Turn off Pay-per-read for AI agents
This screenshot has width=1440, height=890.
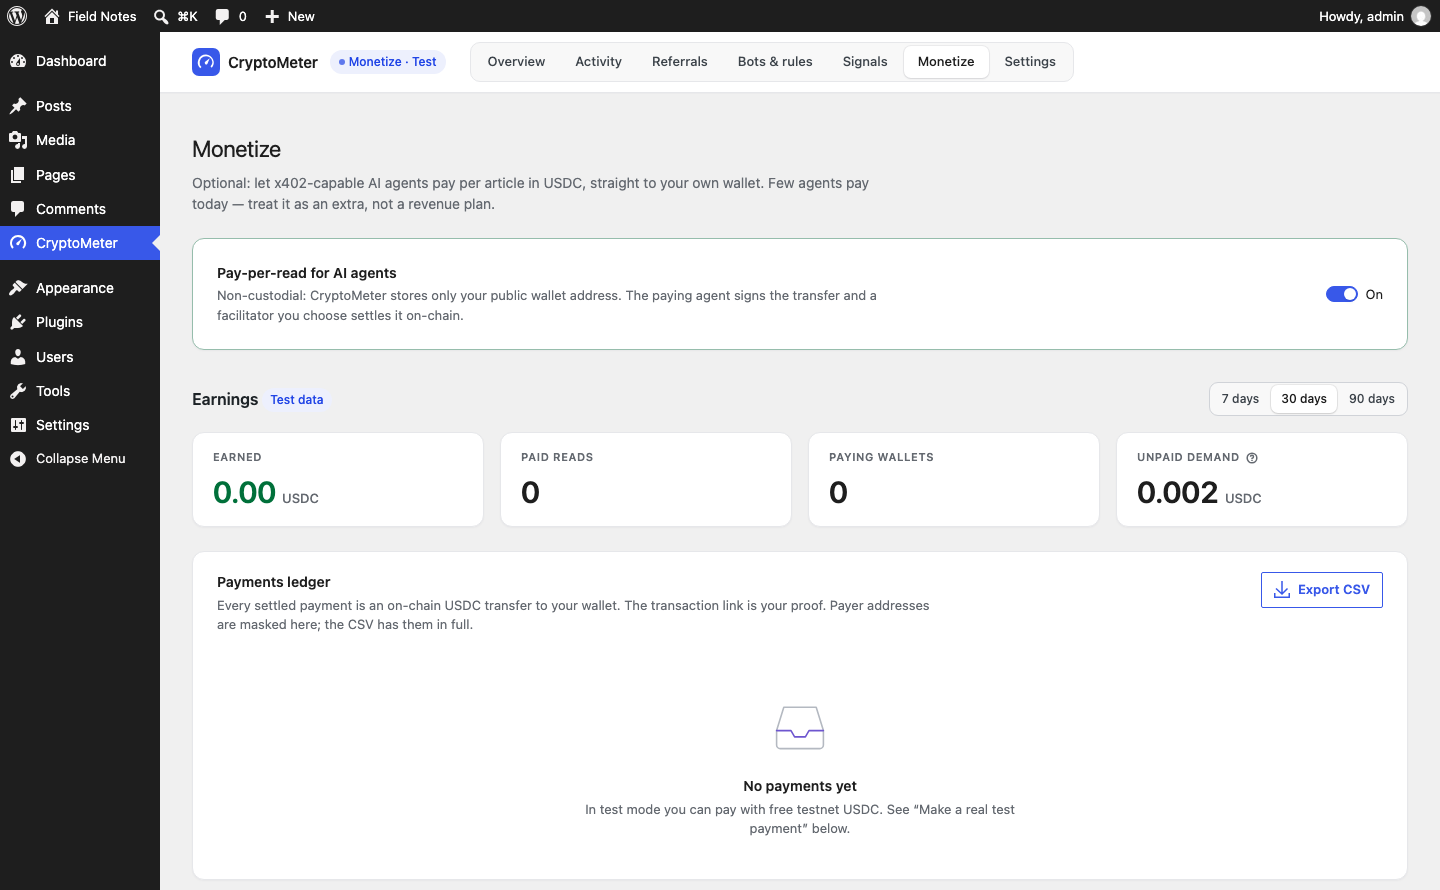[x=1342, y=294]
